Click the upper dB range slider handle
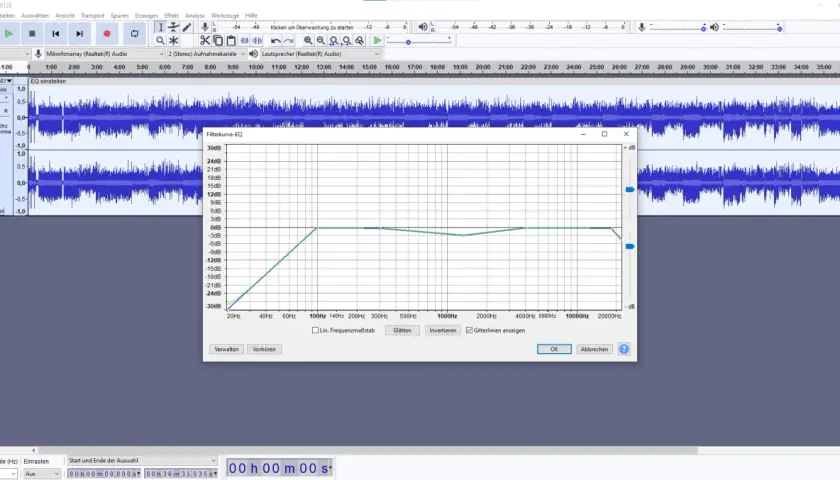The image size is (840, 480). click(630, 189)
